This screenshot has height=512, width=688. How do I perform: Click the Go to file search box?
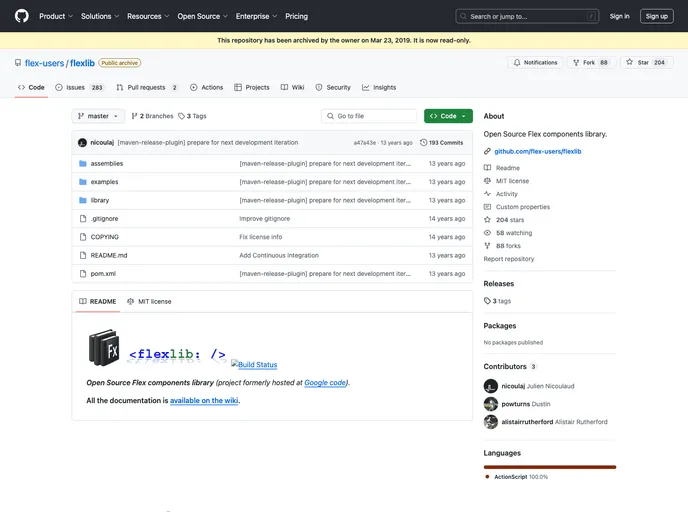point(369,116)
